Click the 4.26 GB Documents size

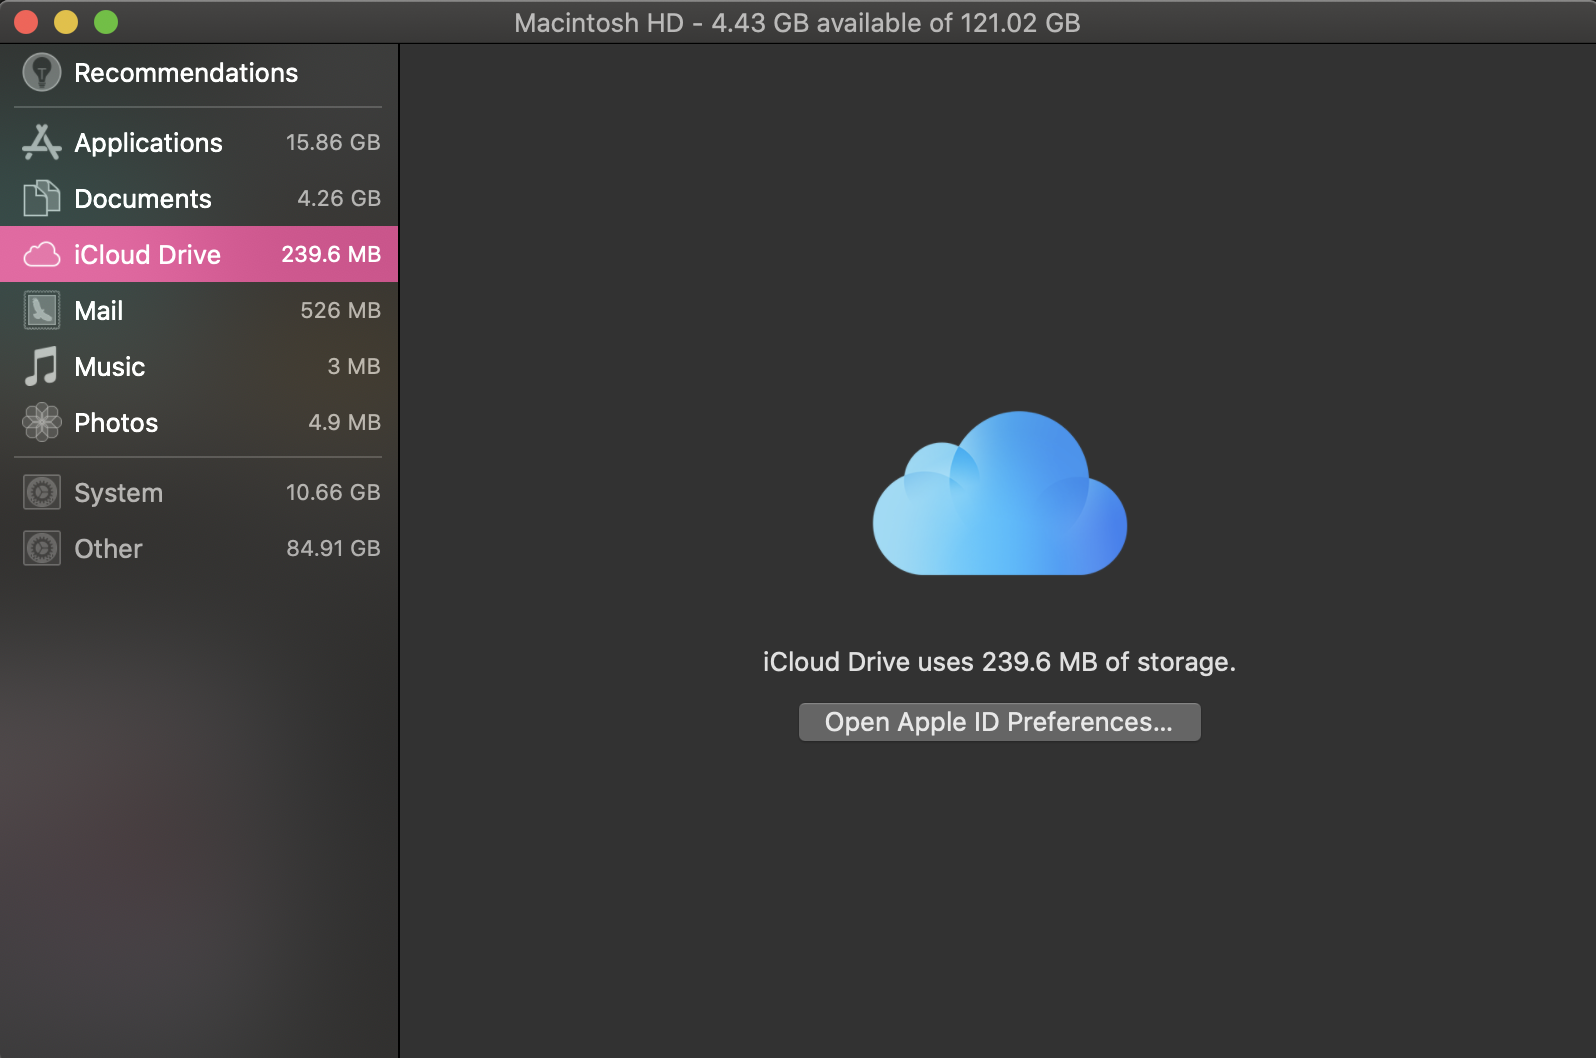click(339, 198)
